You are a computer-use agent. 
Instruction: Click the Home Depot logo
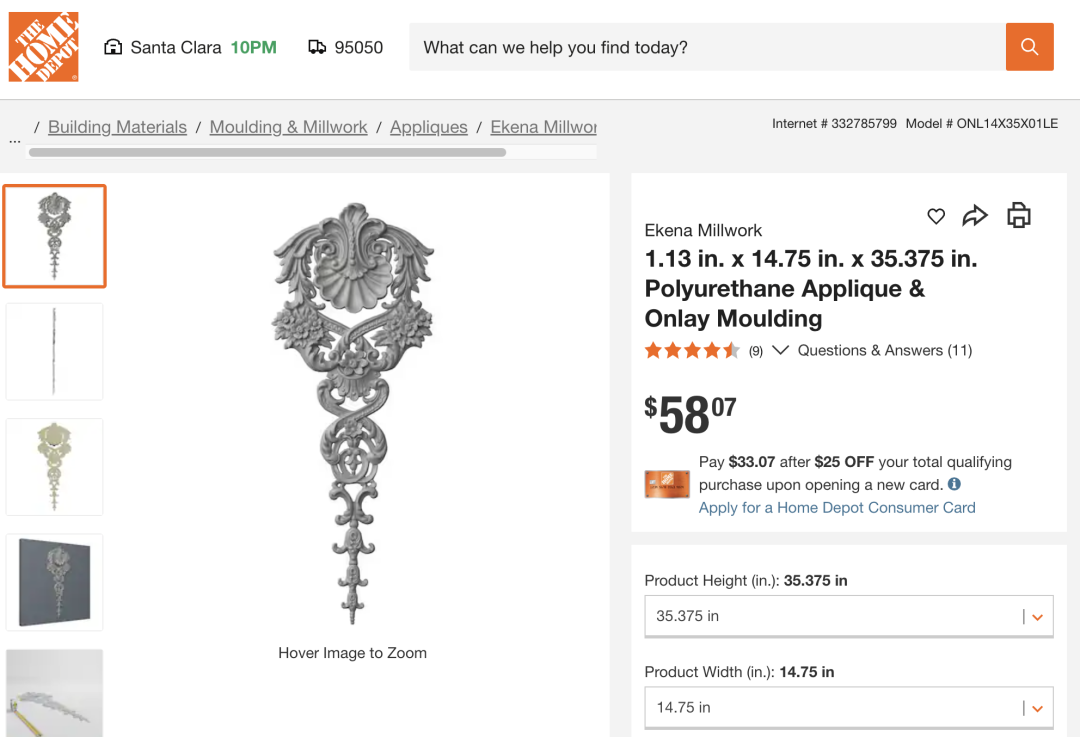pyautogui.click(x=44, y=47)
